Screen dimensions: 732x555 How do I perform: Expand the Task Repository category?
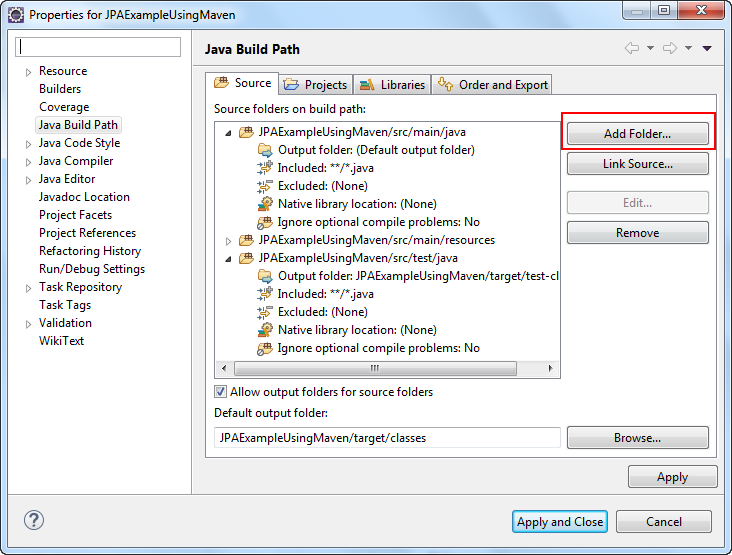tap(28, 288)
